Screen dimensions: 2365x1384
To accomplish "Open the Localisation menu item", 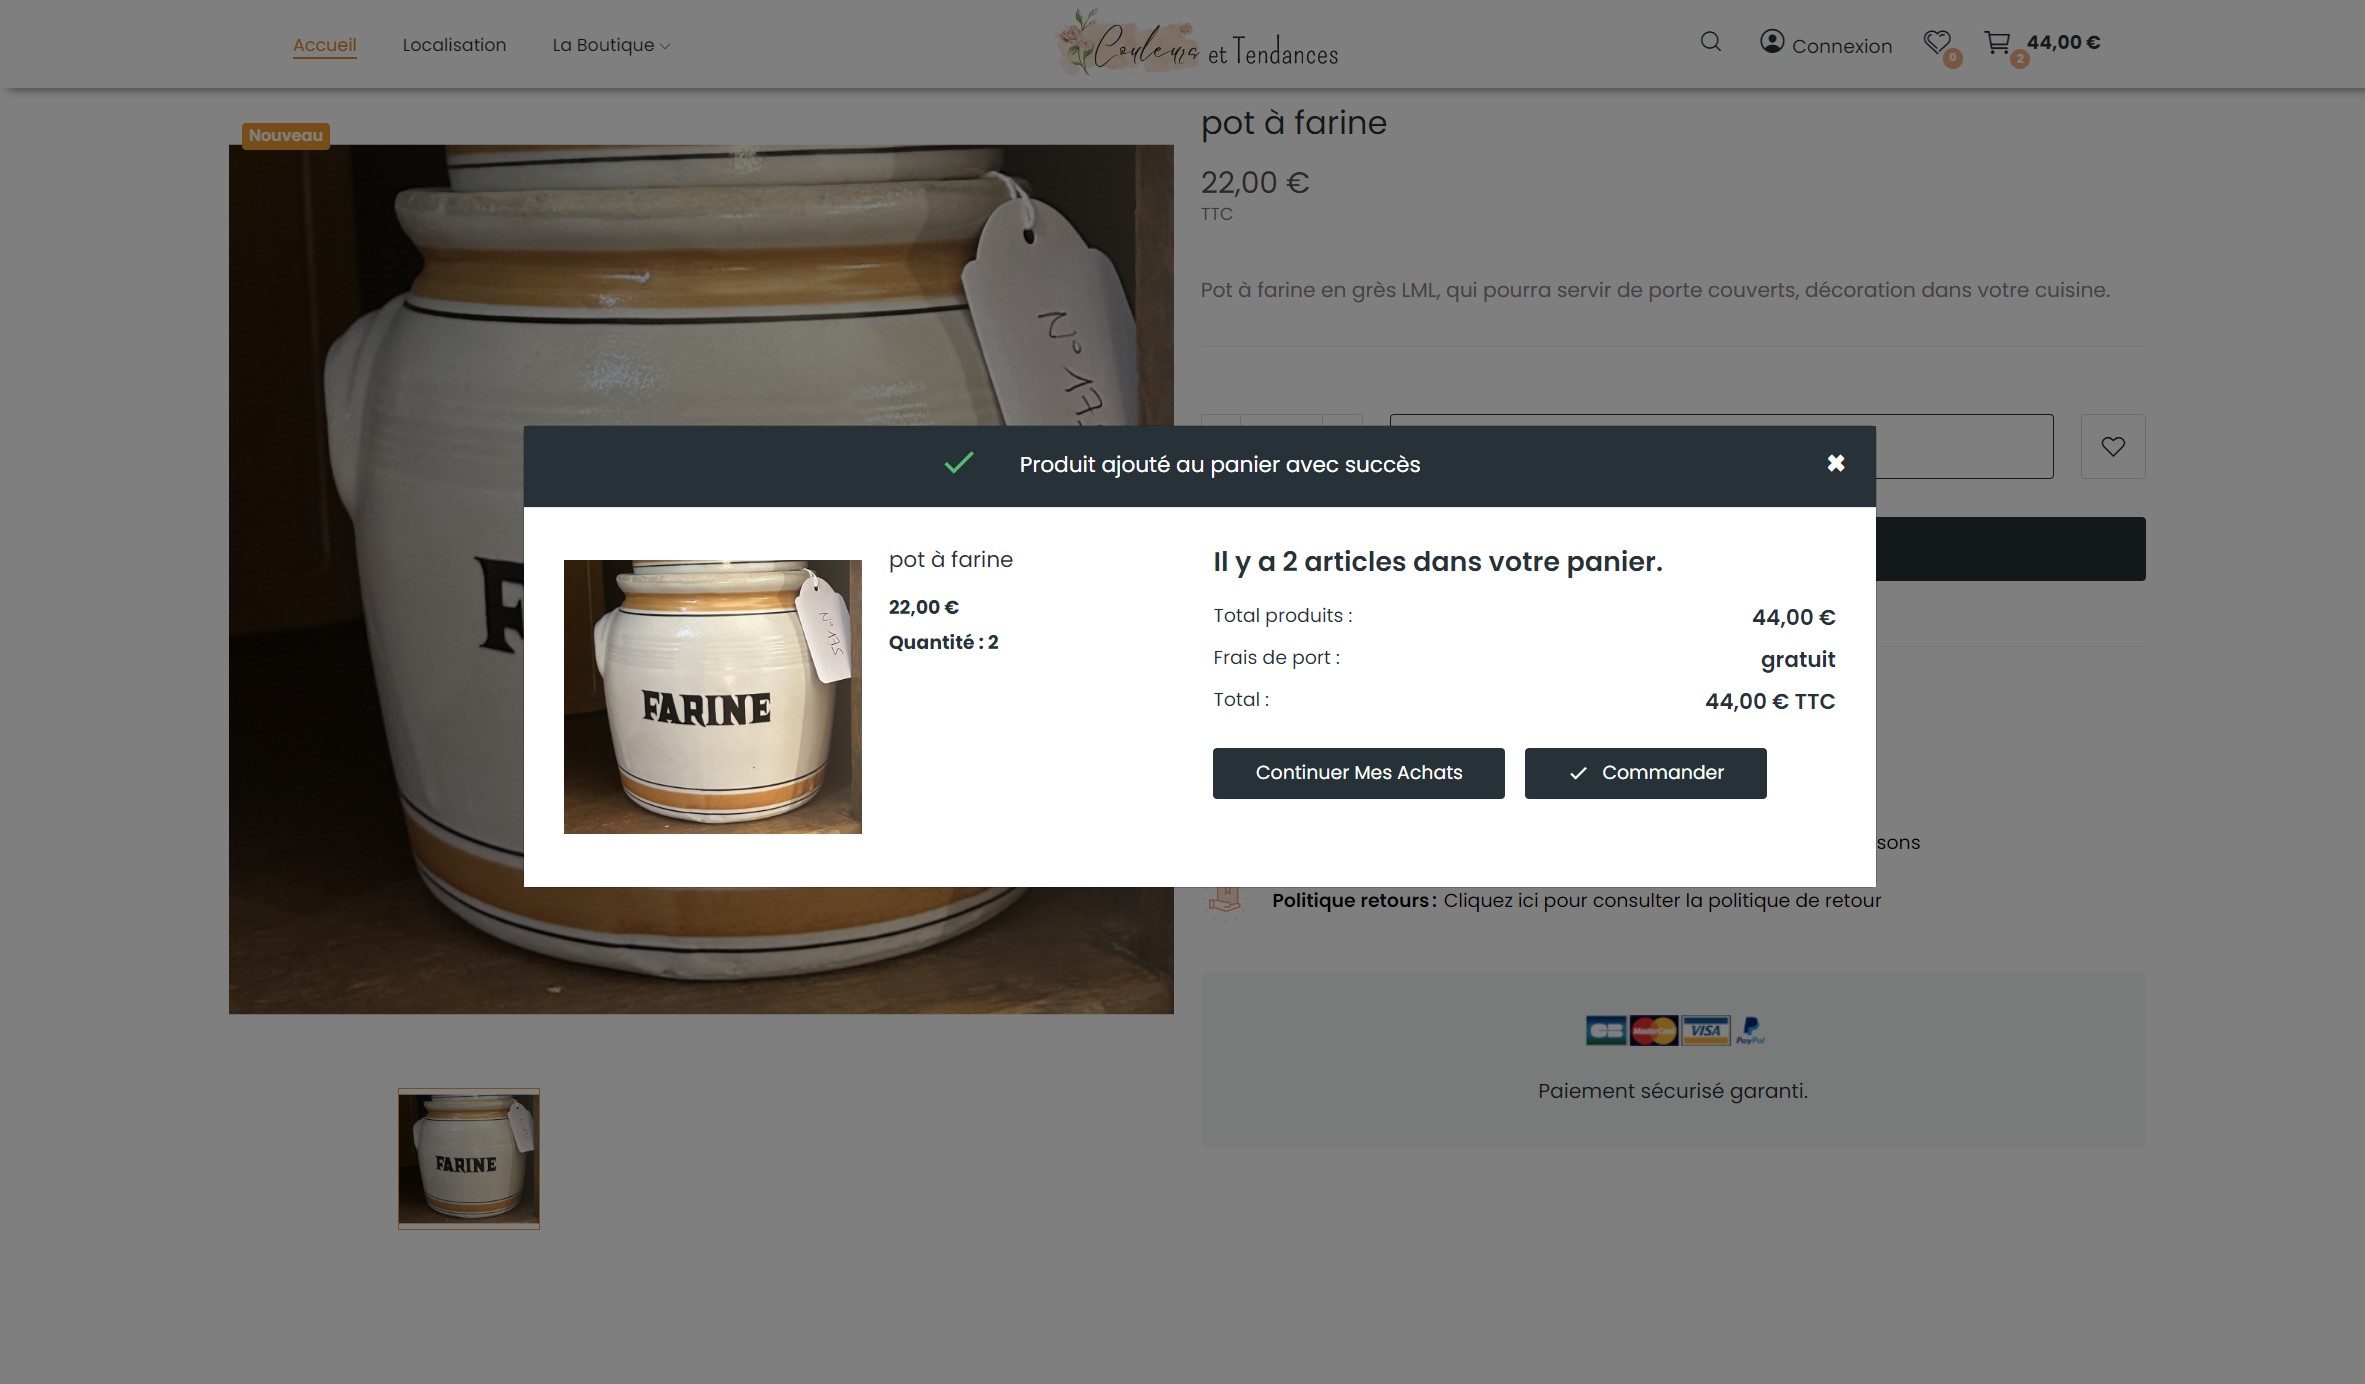I will pos(454,45).
